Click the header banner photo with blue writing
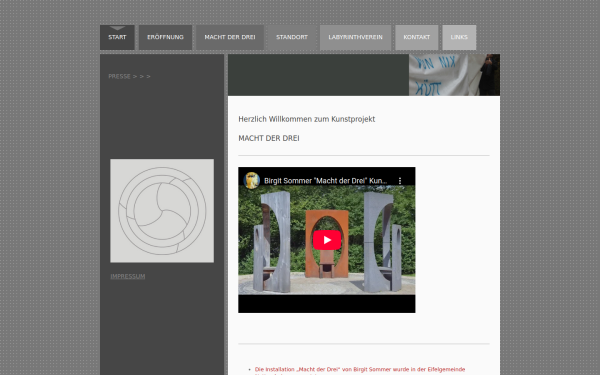Image resolution: width=600 pixels, height=375 pixels. [454, 75]
